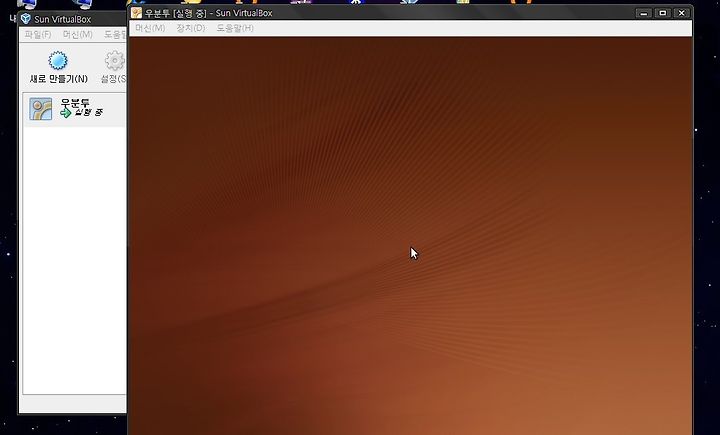Click the green running arrow status icon

66,113
